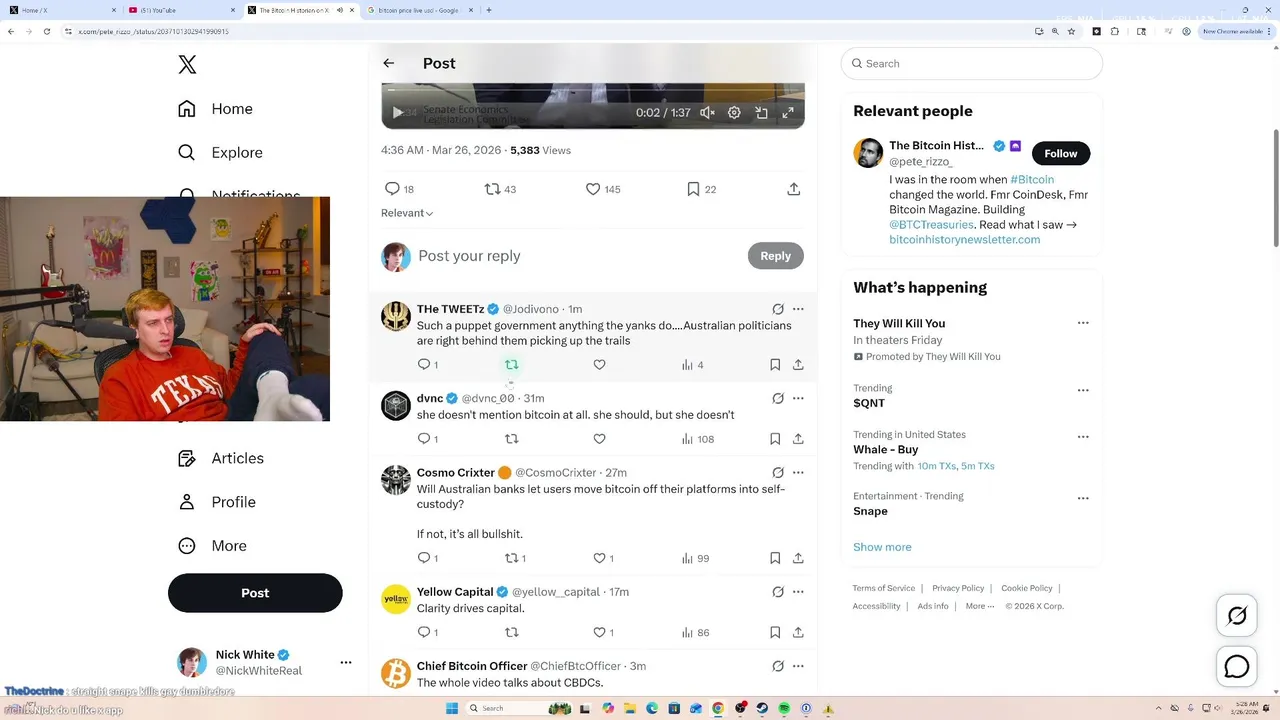View analytics on dvnc reply (108)
Image resolution: width=1280 pixels, height=720 pixels.
click(x=697, y=439)
